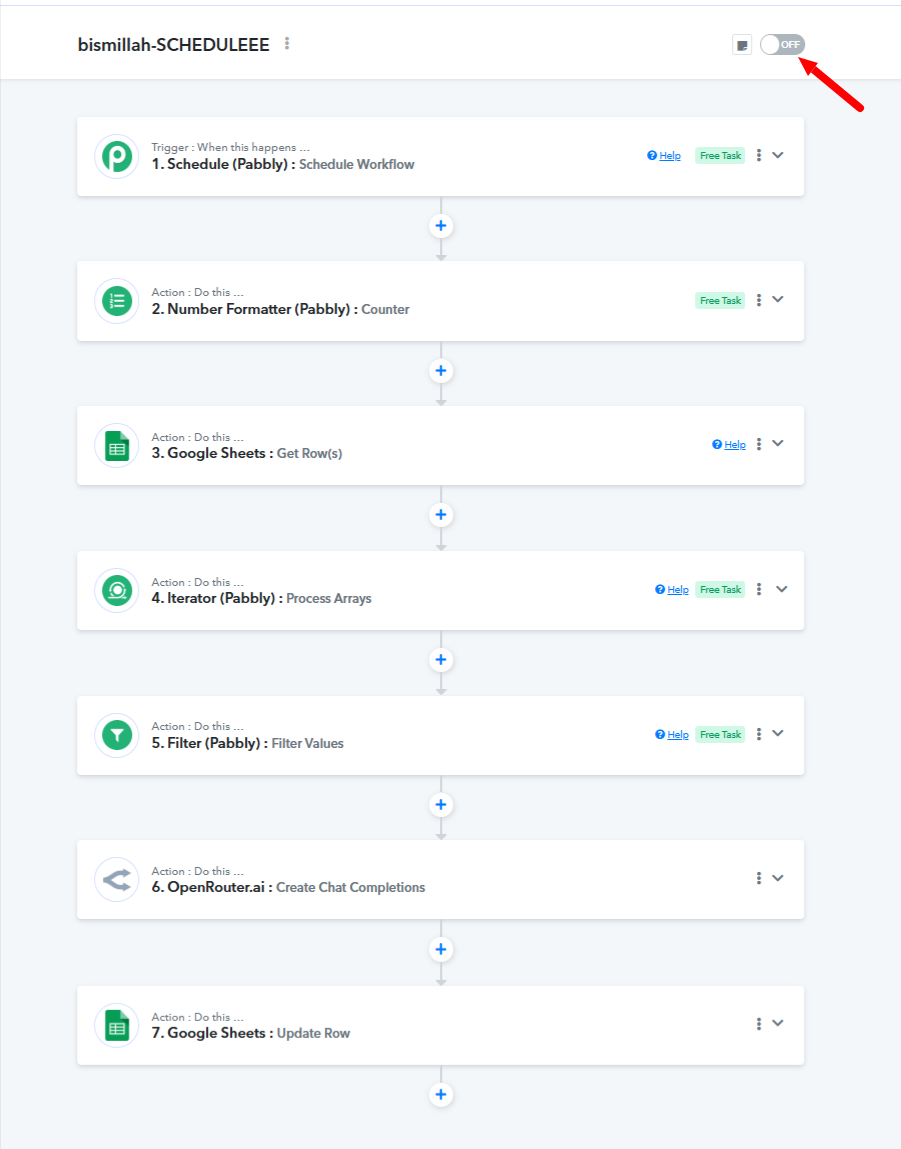The height and width of the screenshot is (1149, 901).
Task: Click Free Task badge on Schedule step
Action: [x=720, y=155]
